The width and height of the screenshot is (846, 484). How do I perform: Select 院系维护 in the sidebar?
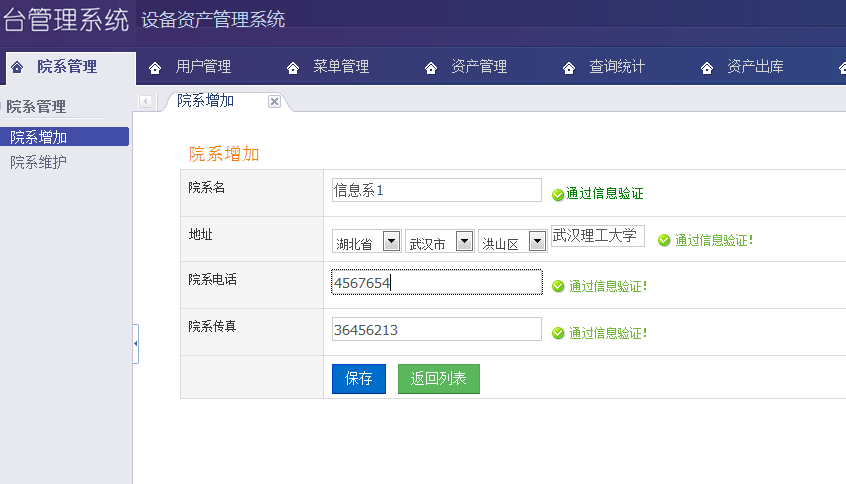pos(38,162)
